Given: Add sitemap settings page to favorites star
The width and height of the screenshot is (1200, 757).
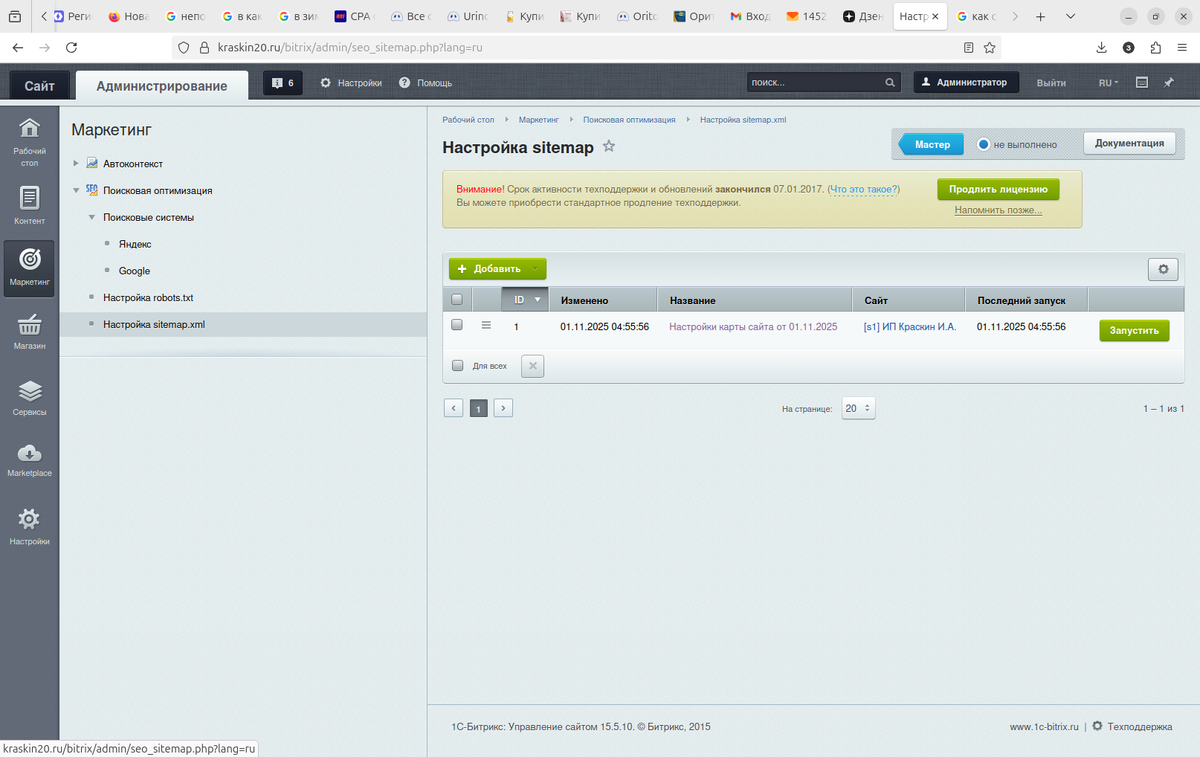Looking at the screenshot, I should tap(609, 147).
